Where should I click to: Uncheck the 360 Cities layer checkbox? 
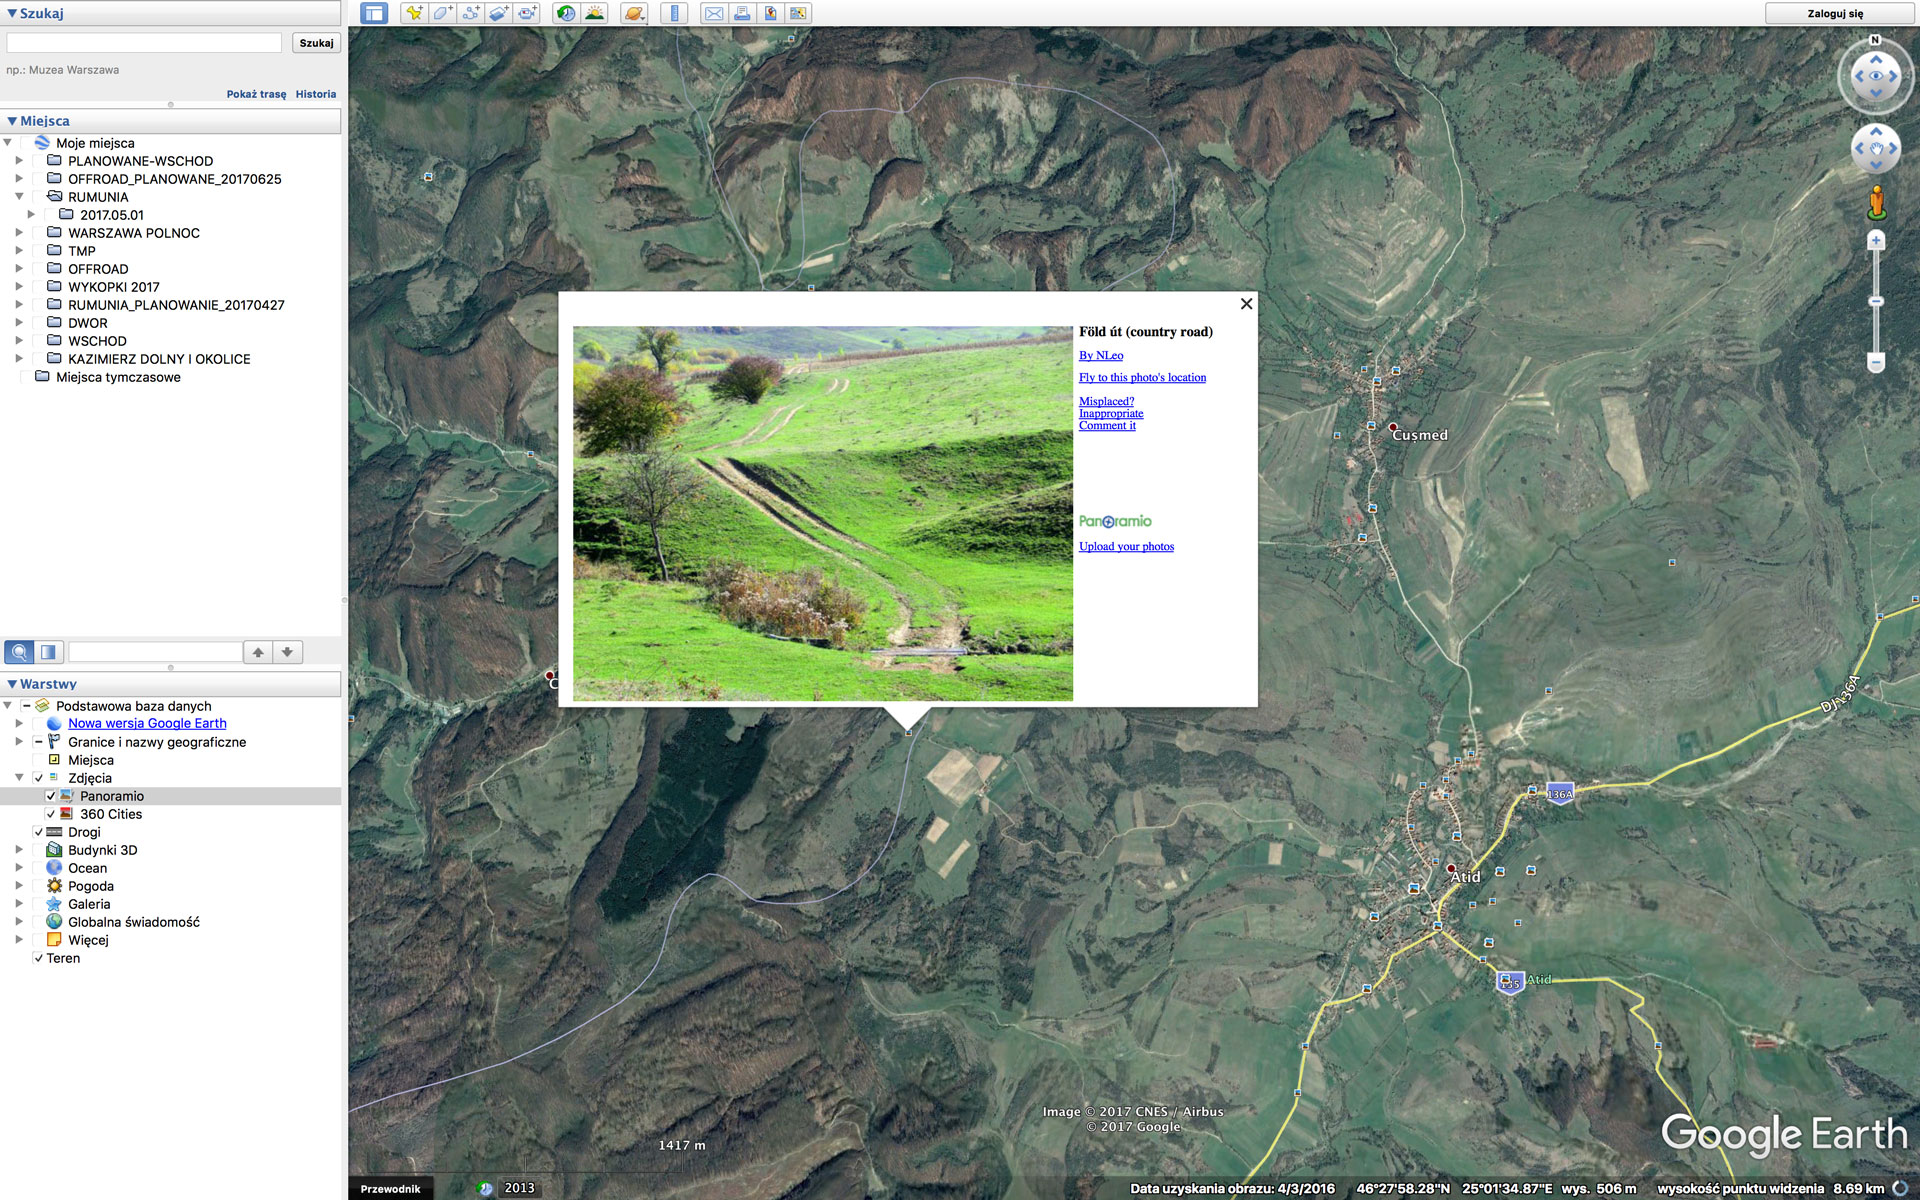(51, 814)
